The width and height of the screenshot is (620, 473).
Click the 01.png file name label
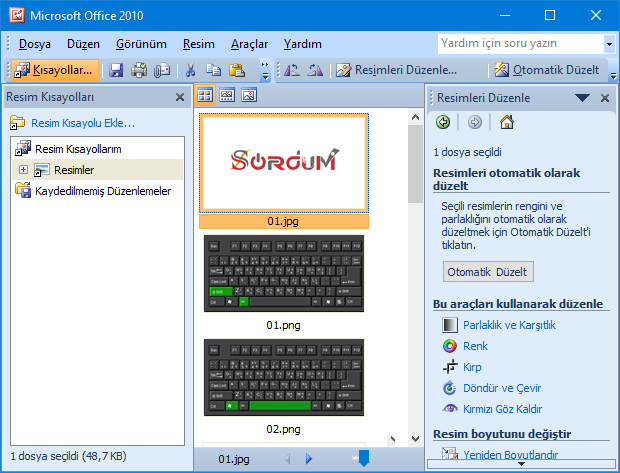(x=284, y=325)
